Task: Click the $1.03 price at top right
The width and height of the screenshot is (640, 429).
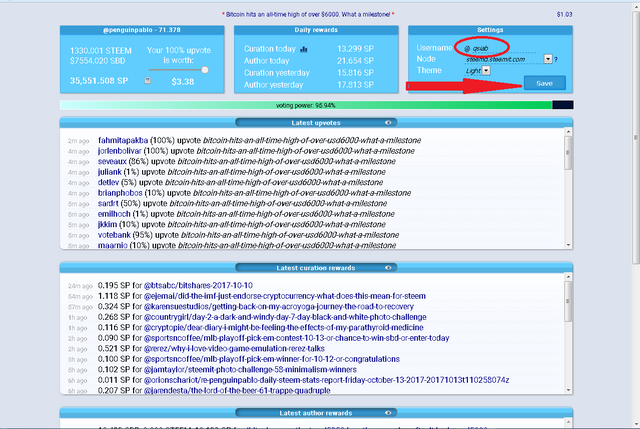Action: pos(564,14)
